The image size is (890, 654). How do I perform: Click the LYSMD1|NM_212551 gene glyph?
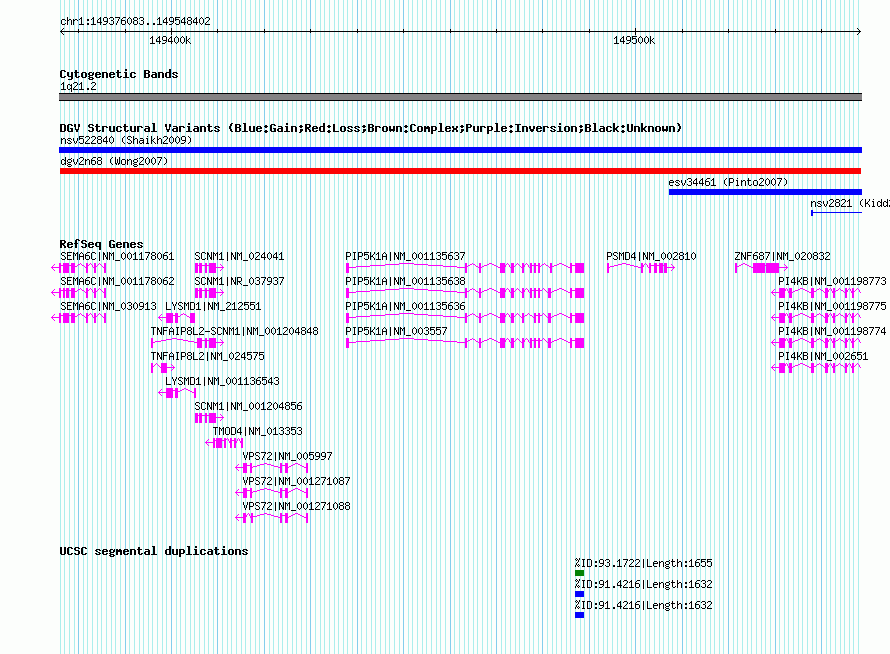pos(177,318)
